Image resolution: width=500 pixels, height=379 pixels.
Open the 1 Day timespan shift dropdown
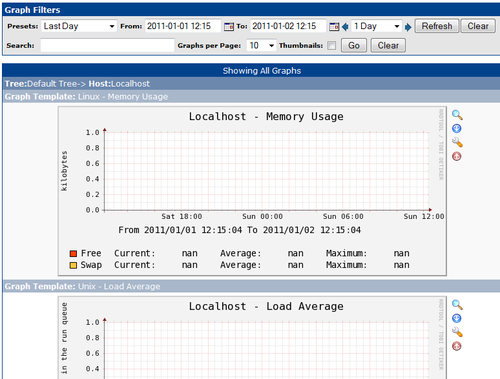[x=377, y=26]
